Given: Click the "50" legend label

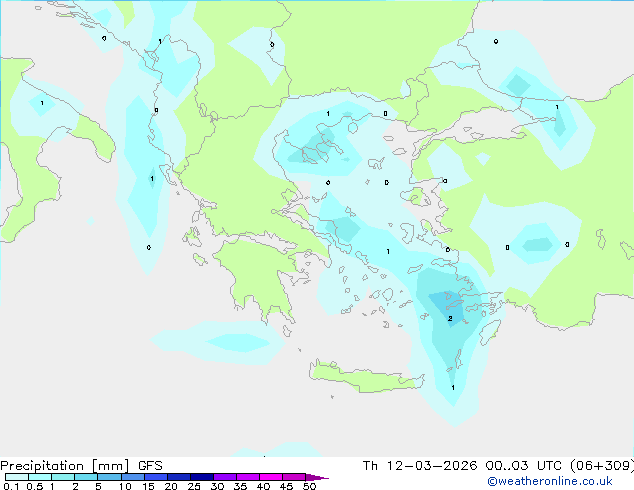Looking at the screenshot, I should (310, 486).
